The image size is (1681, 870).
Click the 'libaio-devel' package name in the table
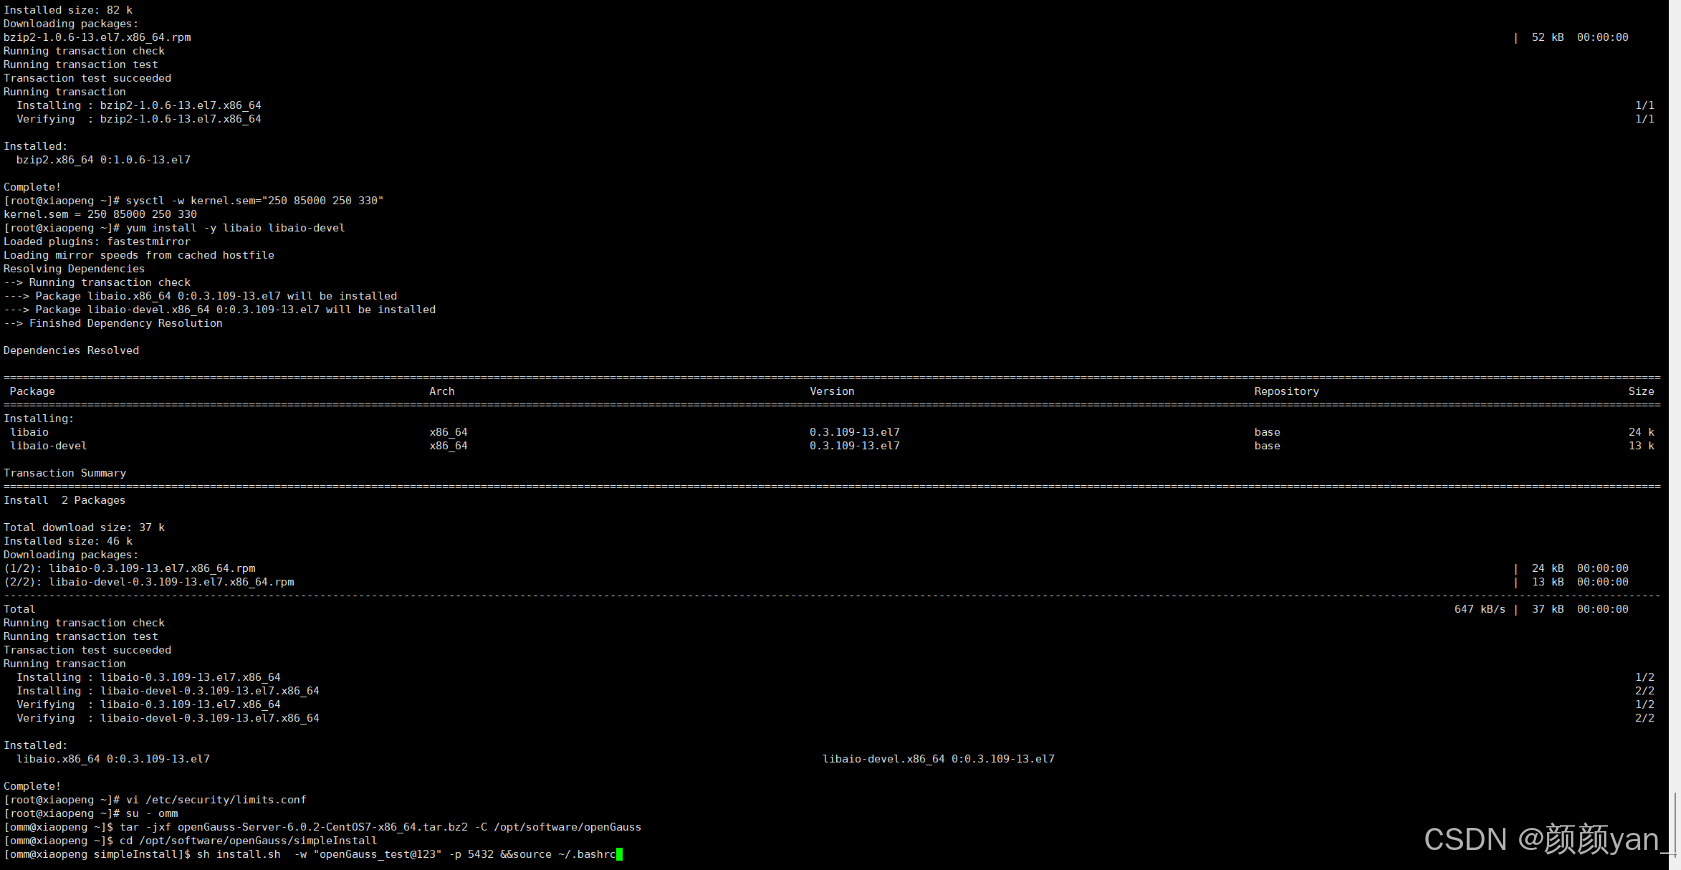(48, 446)
